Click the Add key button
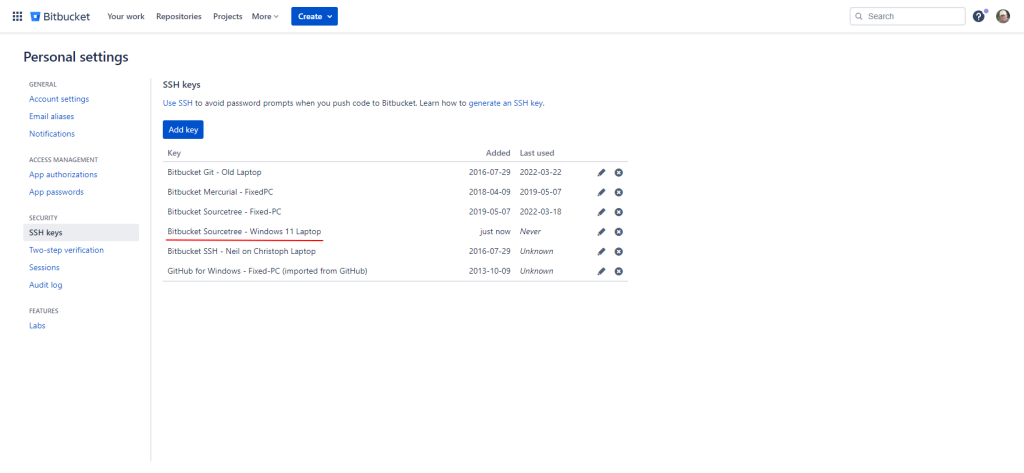Viewport: 1024px width, 473px height. tap(183, 129)
